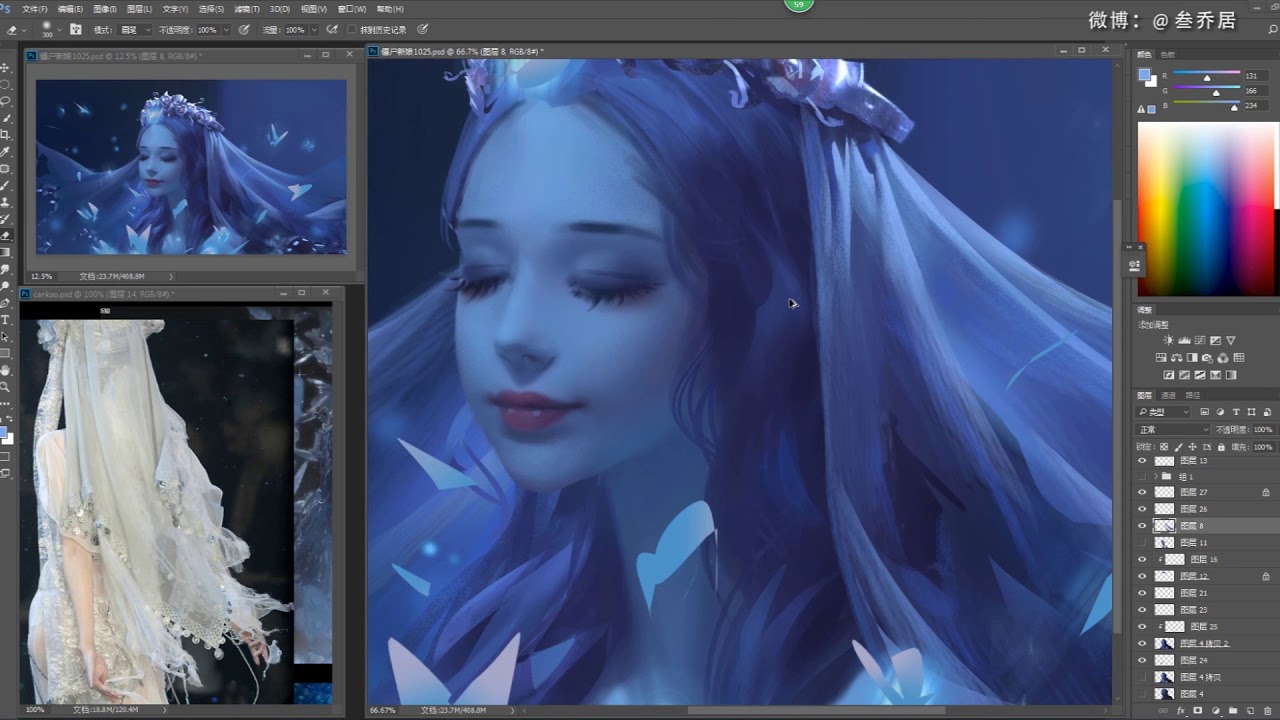Lock all icon in Layers panel
Image resolution: width=1280 pixels, height=720 pixels.
pyautogui.click(x=1221, y=447)
